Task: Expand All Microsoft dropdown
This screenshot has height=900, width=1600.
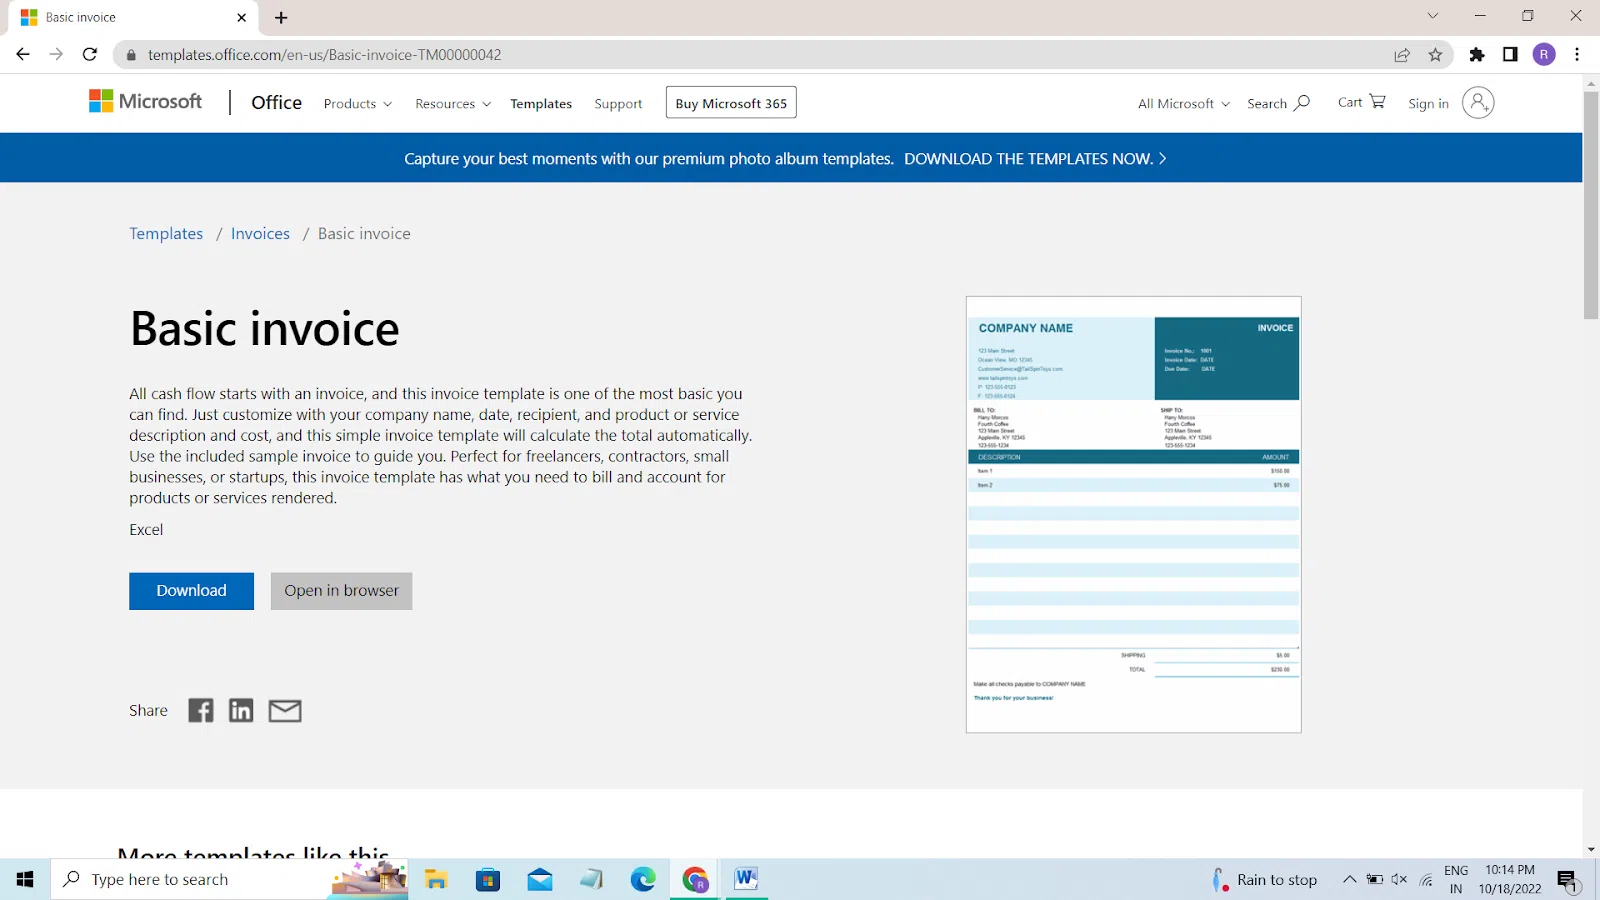Action: [x=1184, y=104]
